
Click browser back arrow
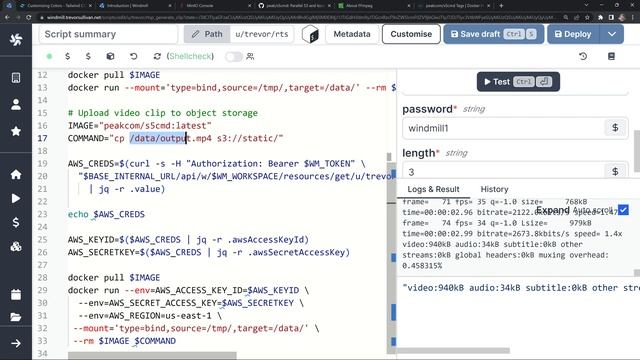[x=7, y=18]
